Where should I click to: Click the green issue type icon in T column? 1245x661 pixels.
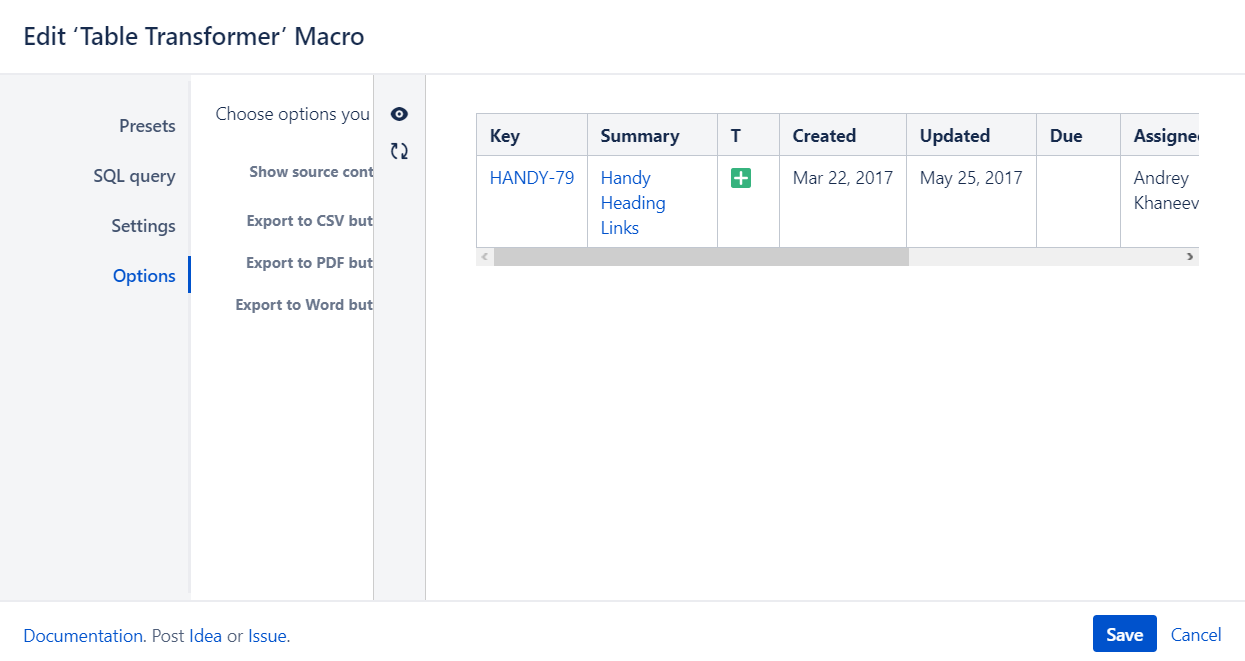746,177
